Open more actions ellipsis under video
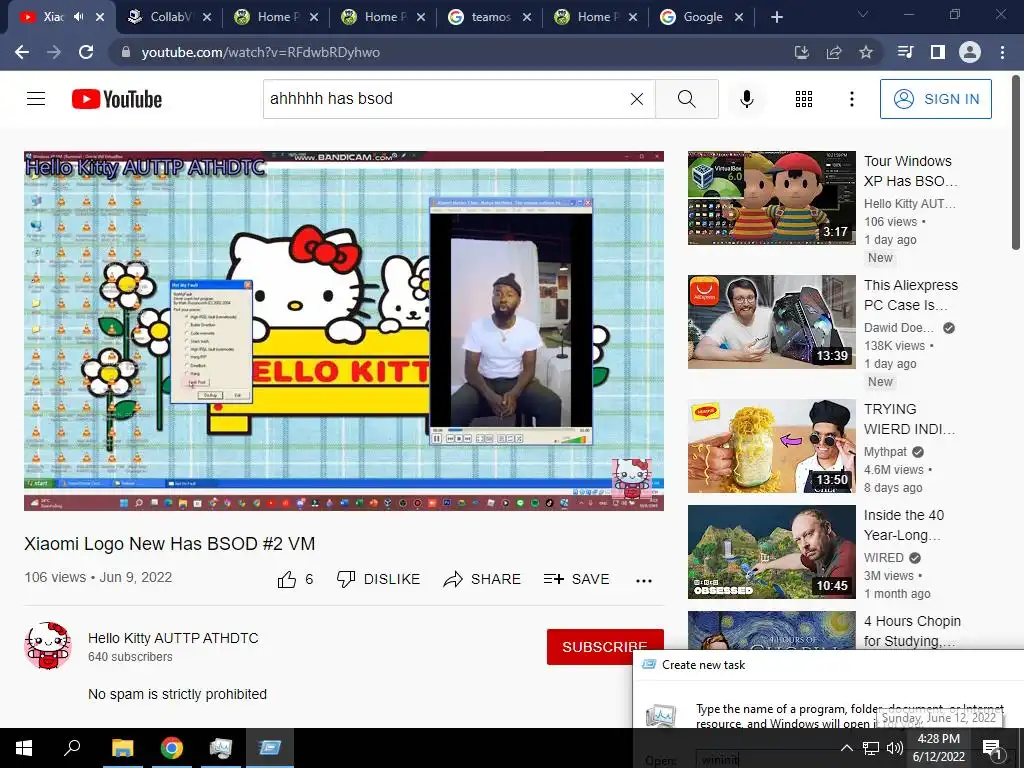 (x=644, y=581)
